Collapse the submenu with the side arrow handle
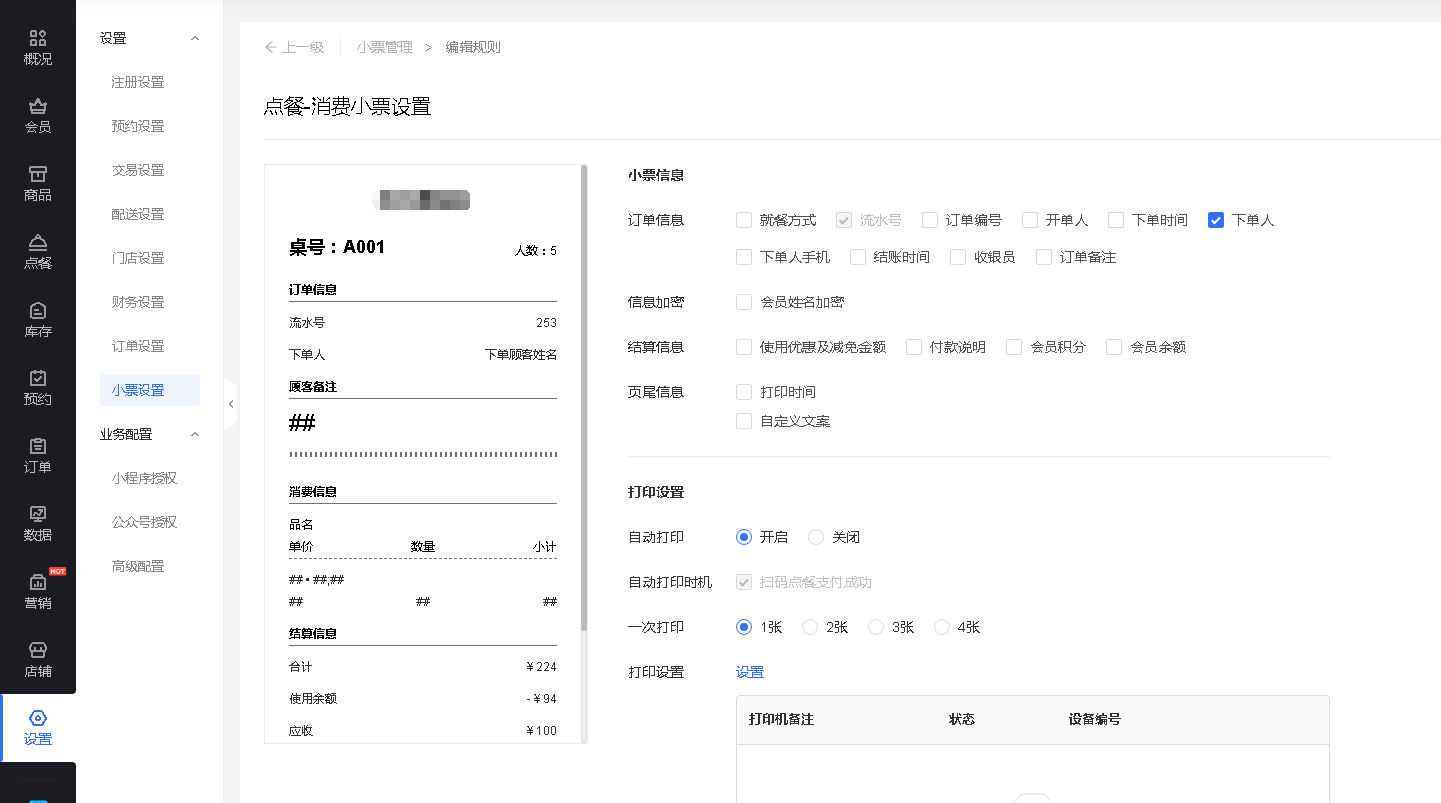 231,404
